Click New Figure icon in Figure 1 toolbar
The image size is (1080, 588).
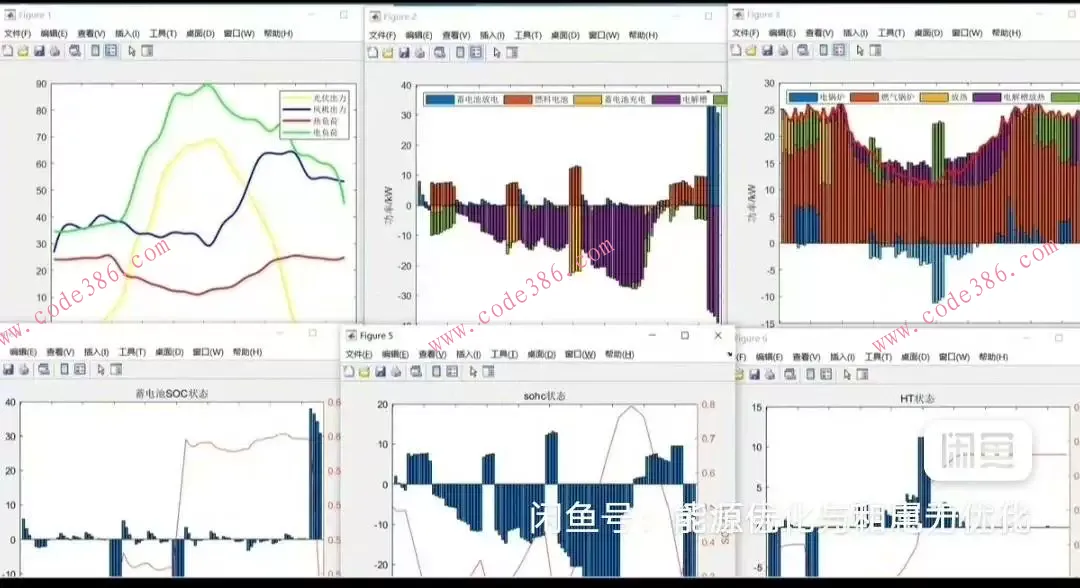click(x=7, y=51)
